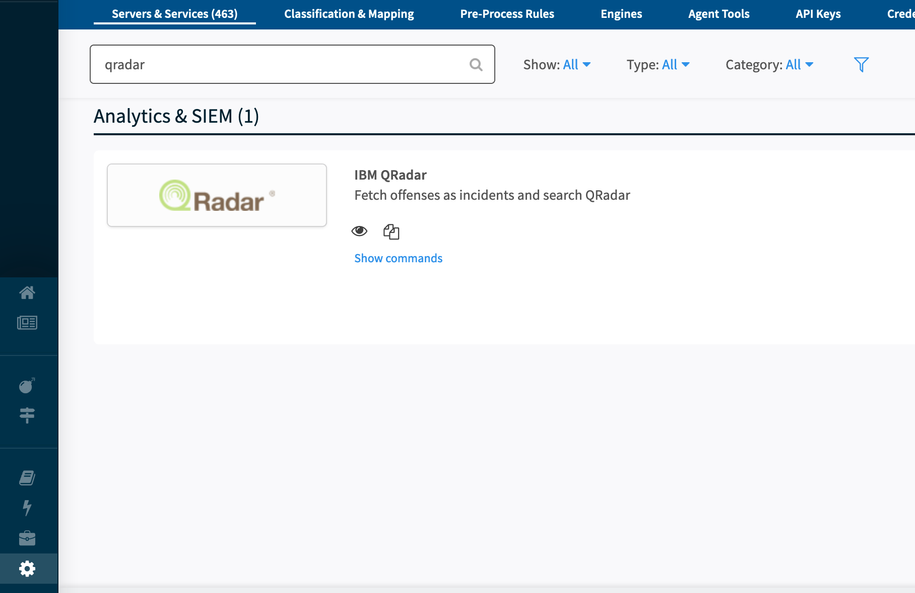Switch to Engines tab
This screenshot has height=593, width=915.
pyautogui.click(x=621, y=14)
